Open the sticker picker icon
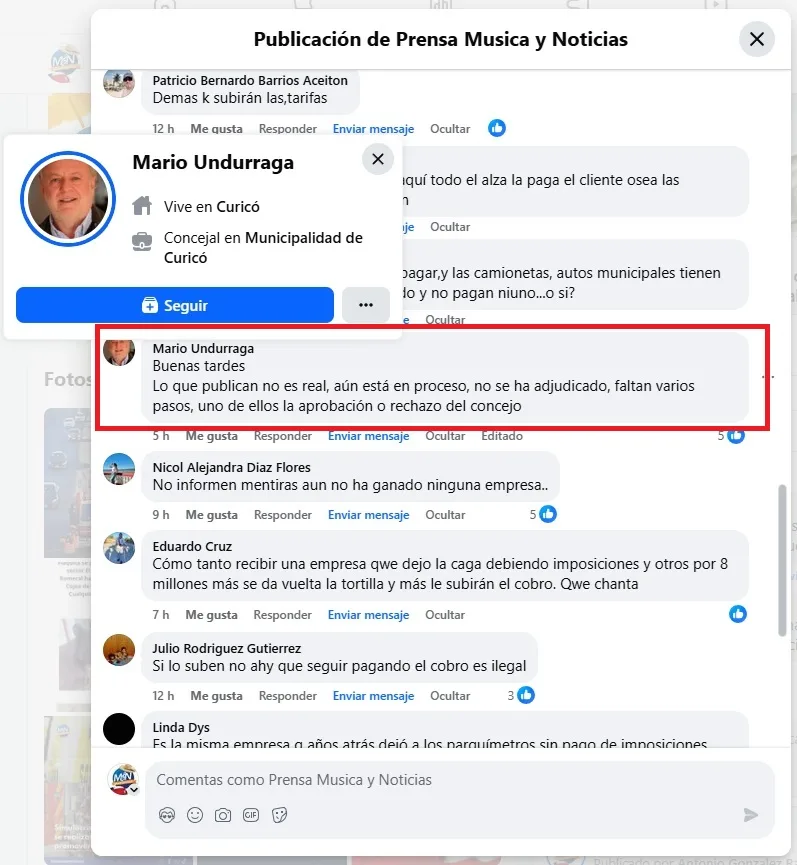797x865 pixels. pyautogui.click(x=280, y=815)
